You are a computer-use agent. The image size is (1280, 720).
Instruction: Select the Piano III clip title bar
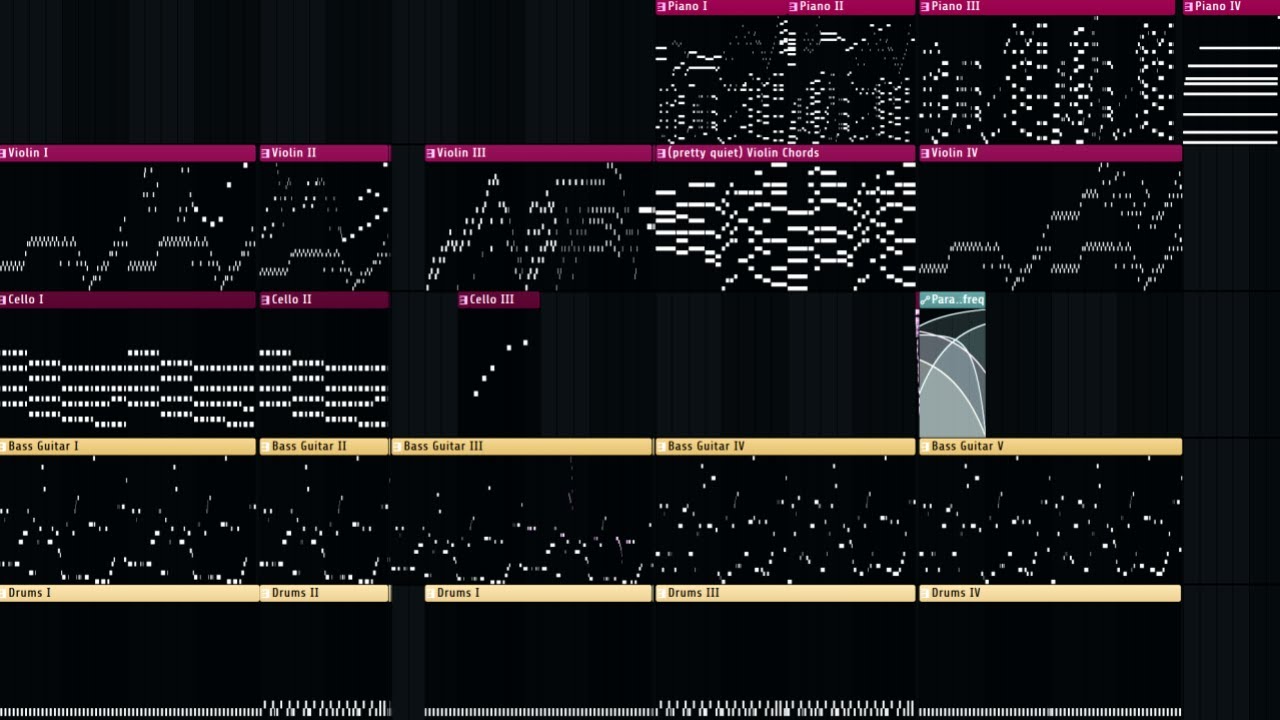click(x=1047, y=7)
